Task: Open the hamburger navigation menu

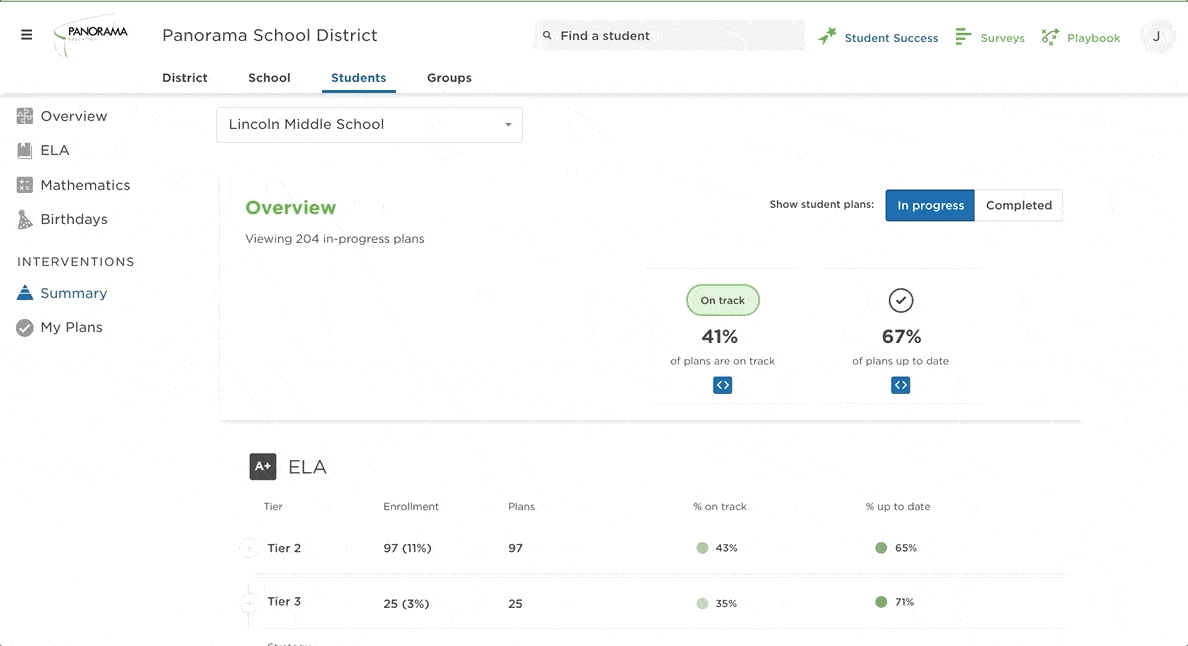Action: click(x=27, y=35)
